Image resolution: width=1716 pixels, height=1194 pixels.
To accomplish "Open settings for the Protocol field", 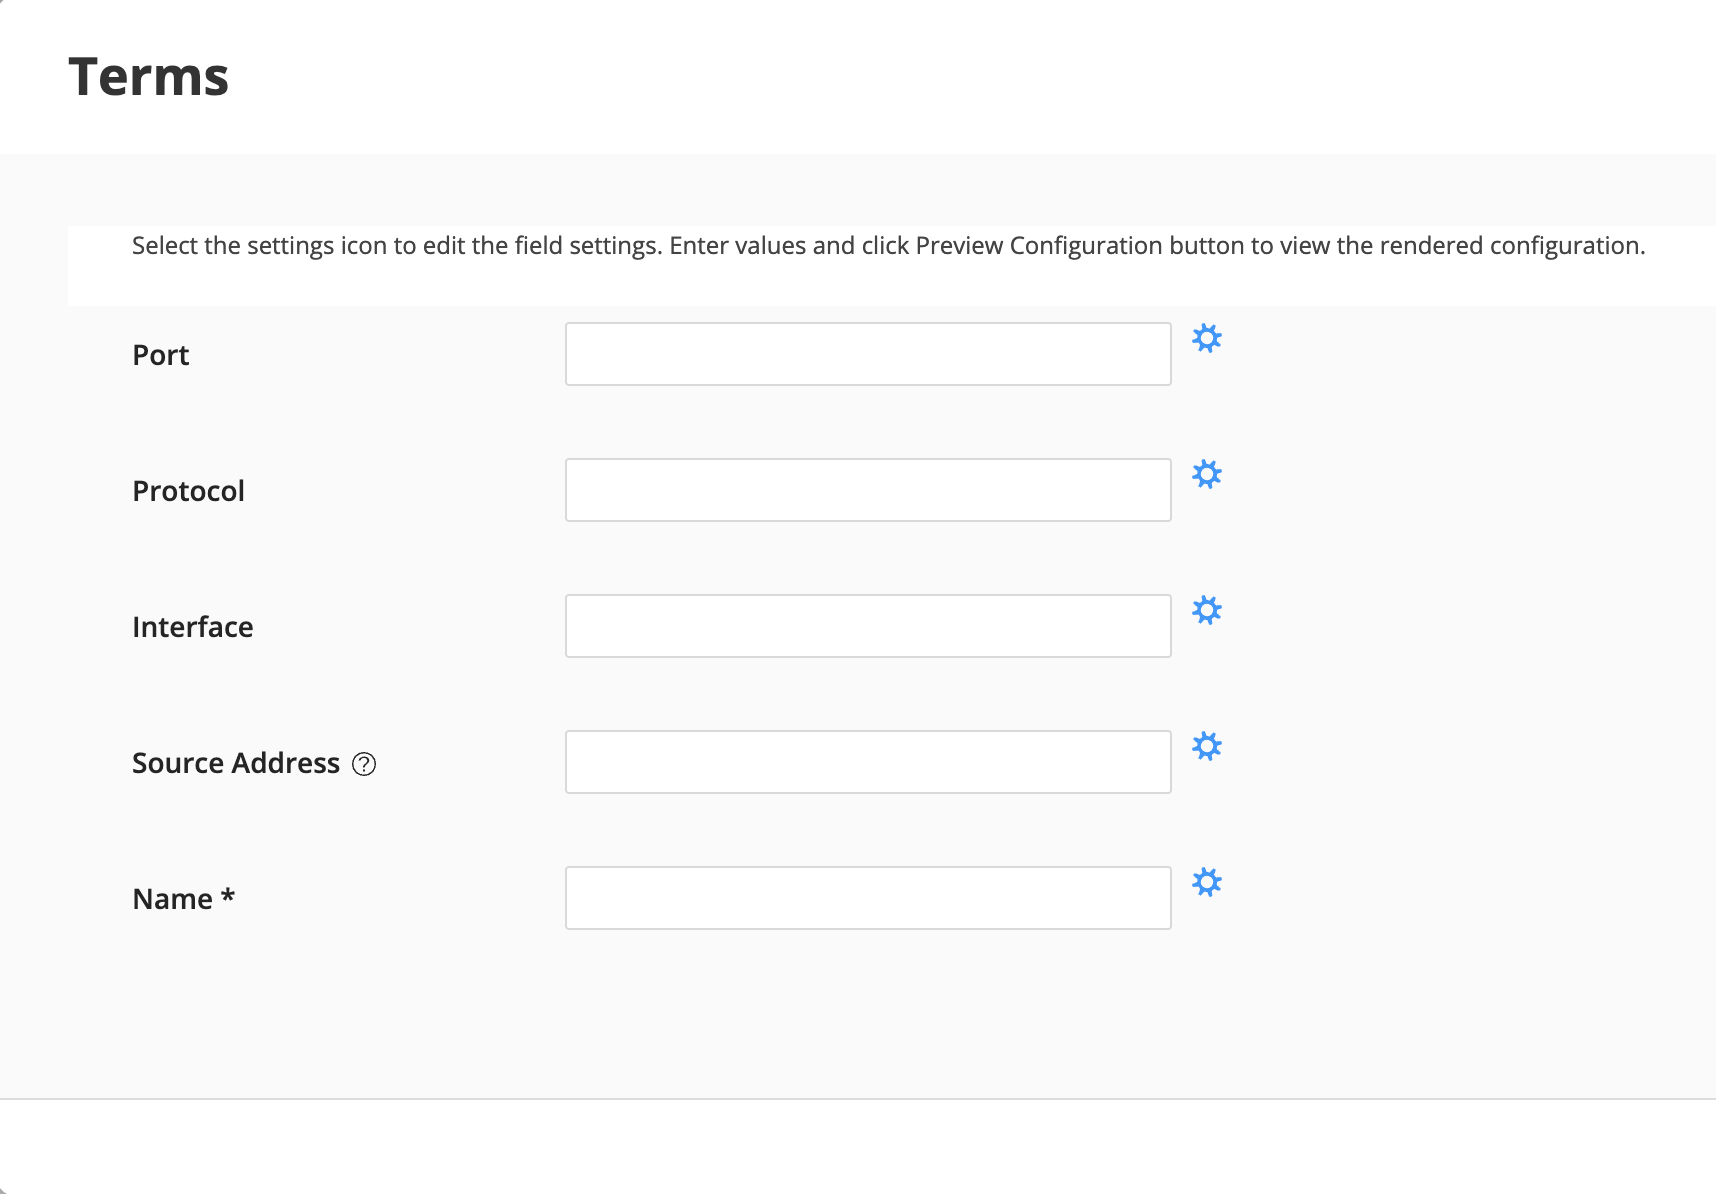I will click(x=1207, y=475).
